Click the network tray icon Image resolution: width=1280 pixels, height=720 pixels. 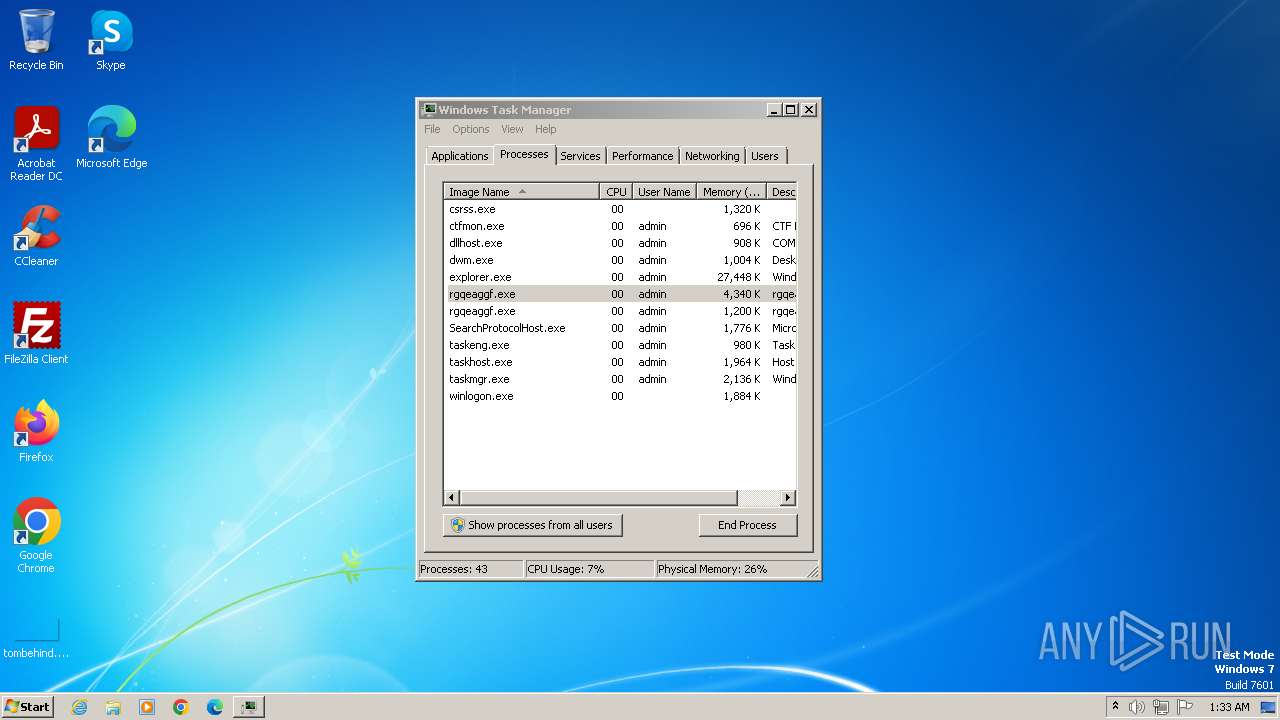click(x=1161, y=707)
